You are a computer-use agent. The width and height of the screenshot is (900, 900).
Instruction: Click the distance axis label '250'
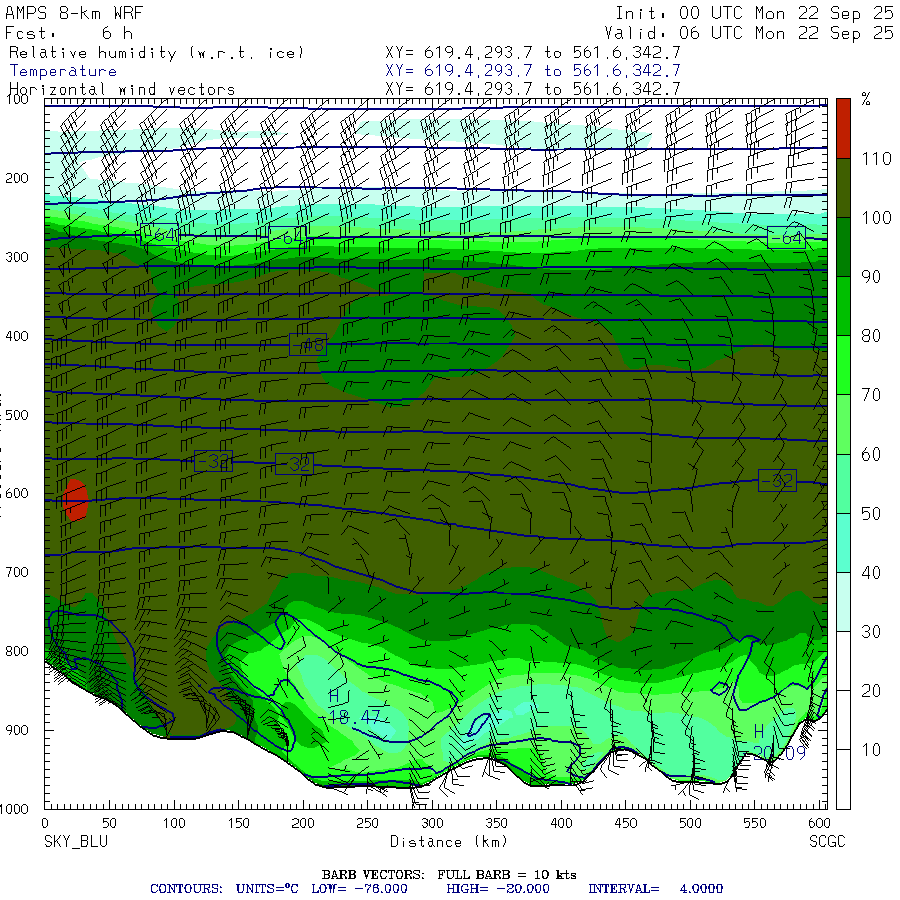coord(367,823)
